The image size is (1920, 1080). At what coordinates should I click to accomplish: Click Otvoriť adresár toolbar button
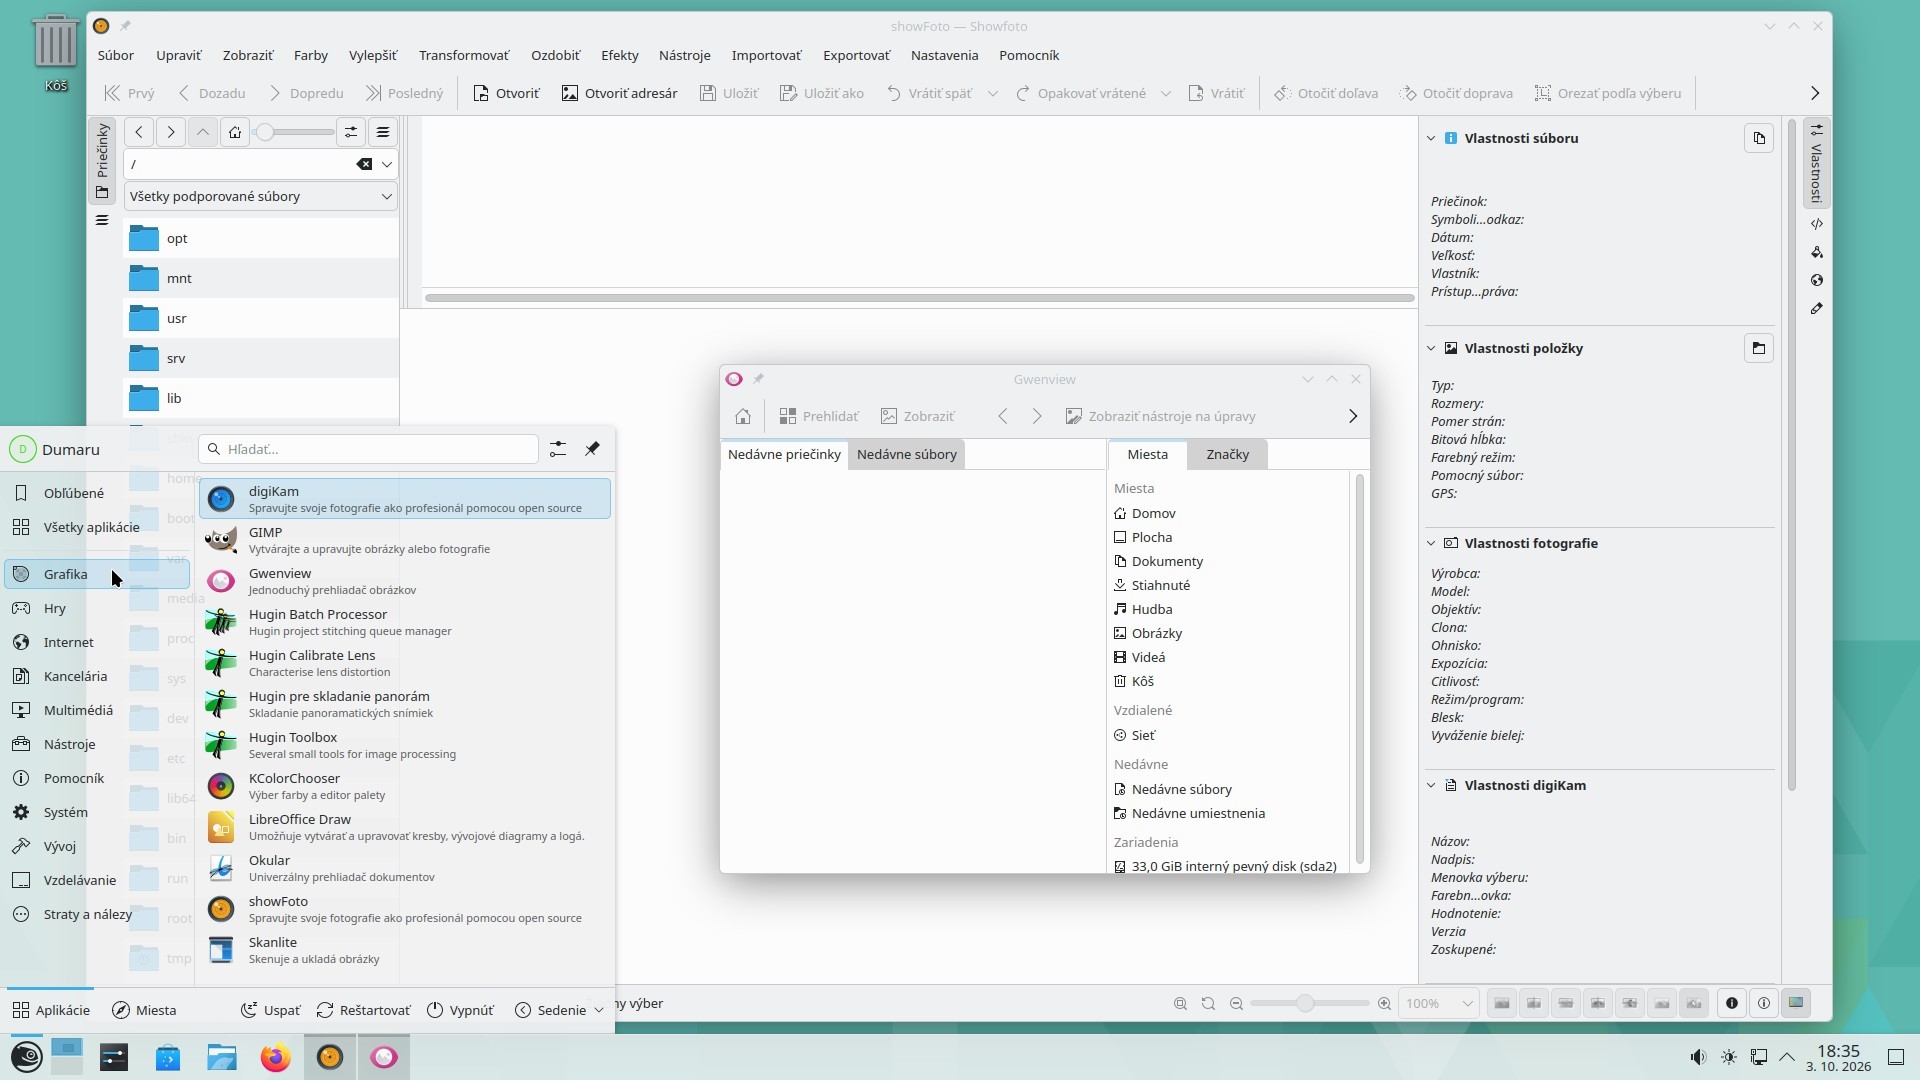coord(619,93)
